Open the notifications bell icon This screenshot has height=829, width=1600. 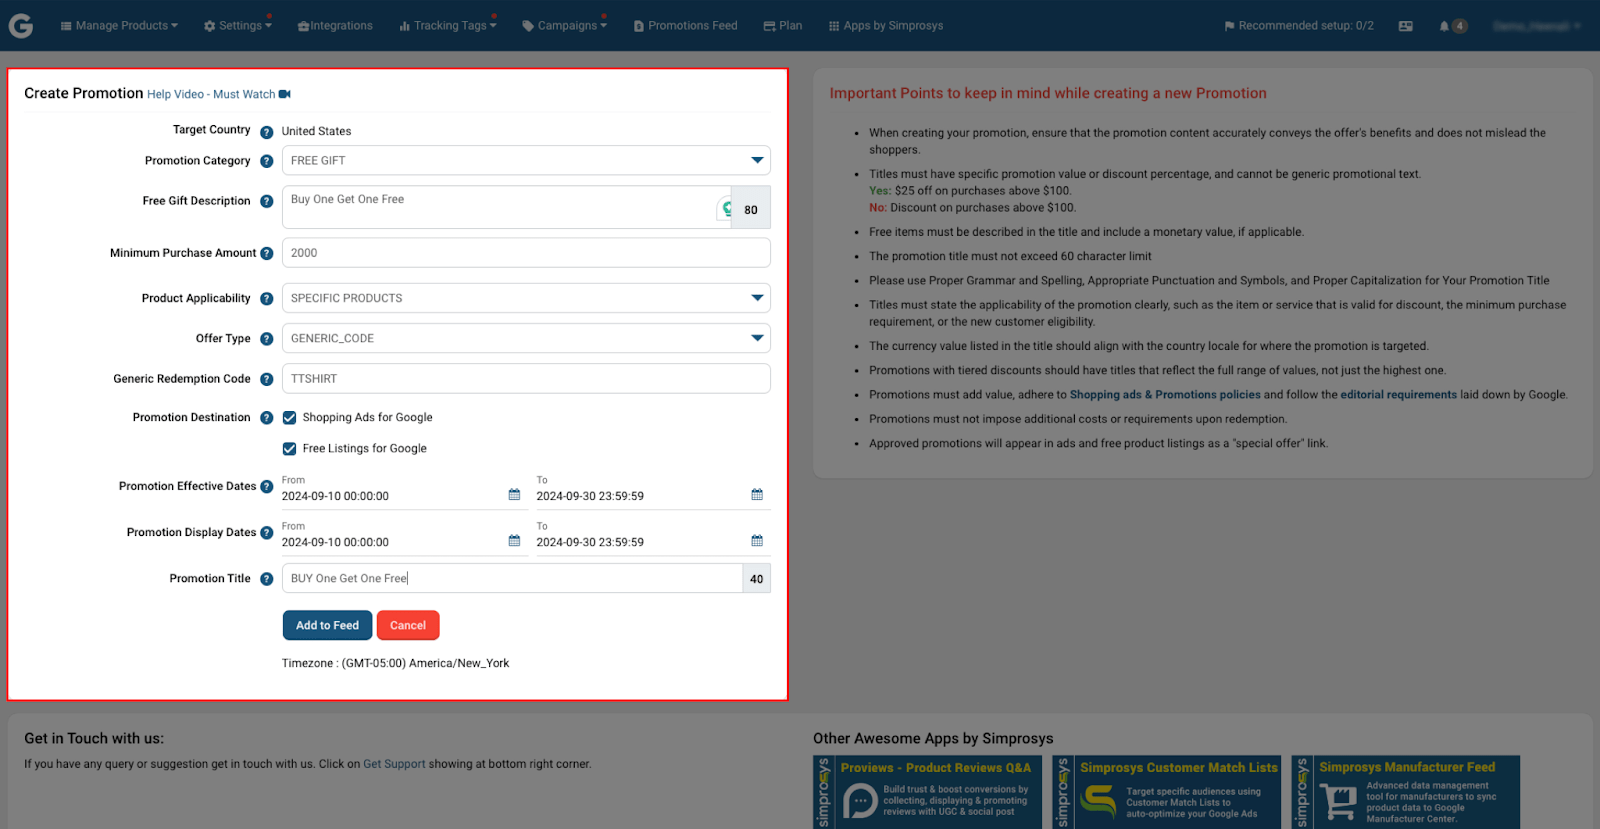[x=1444, y=26]
